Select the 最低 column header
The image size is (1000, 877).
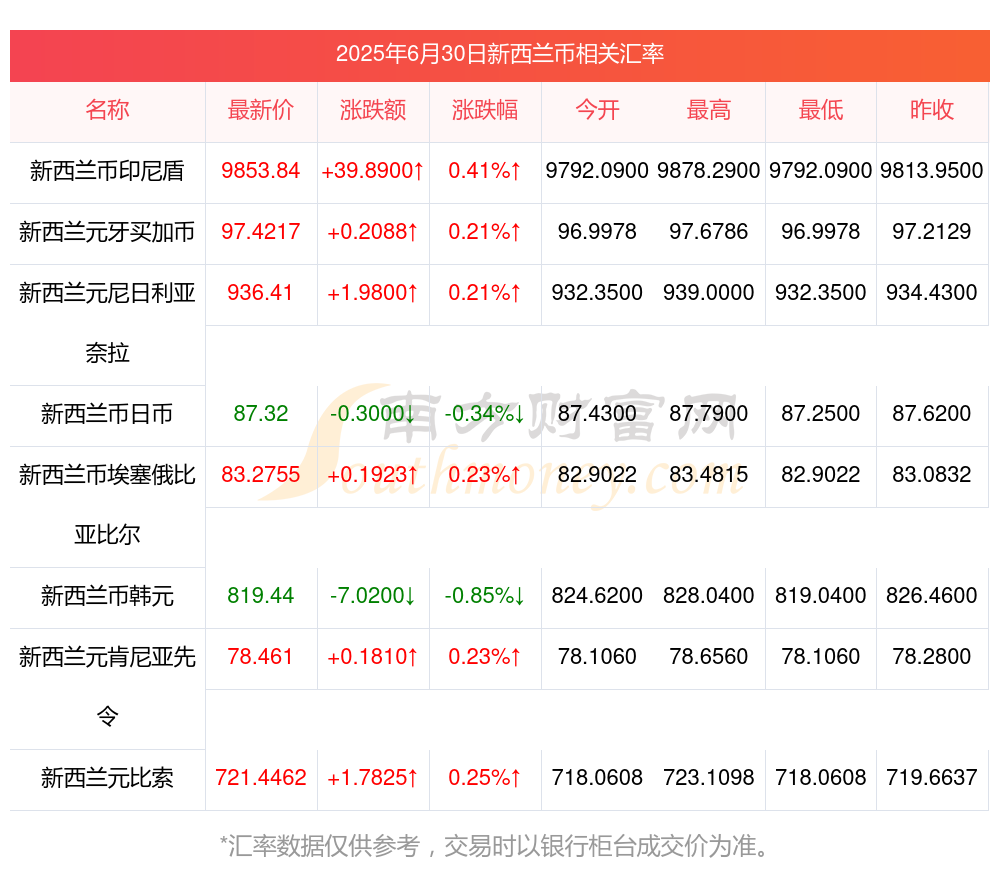(x=821, y=110)
